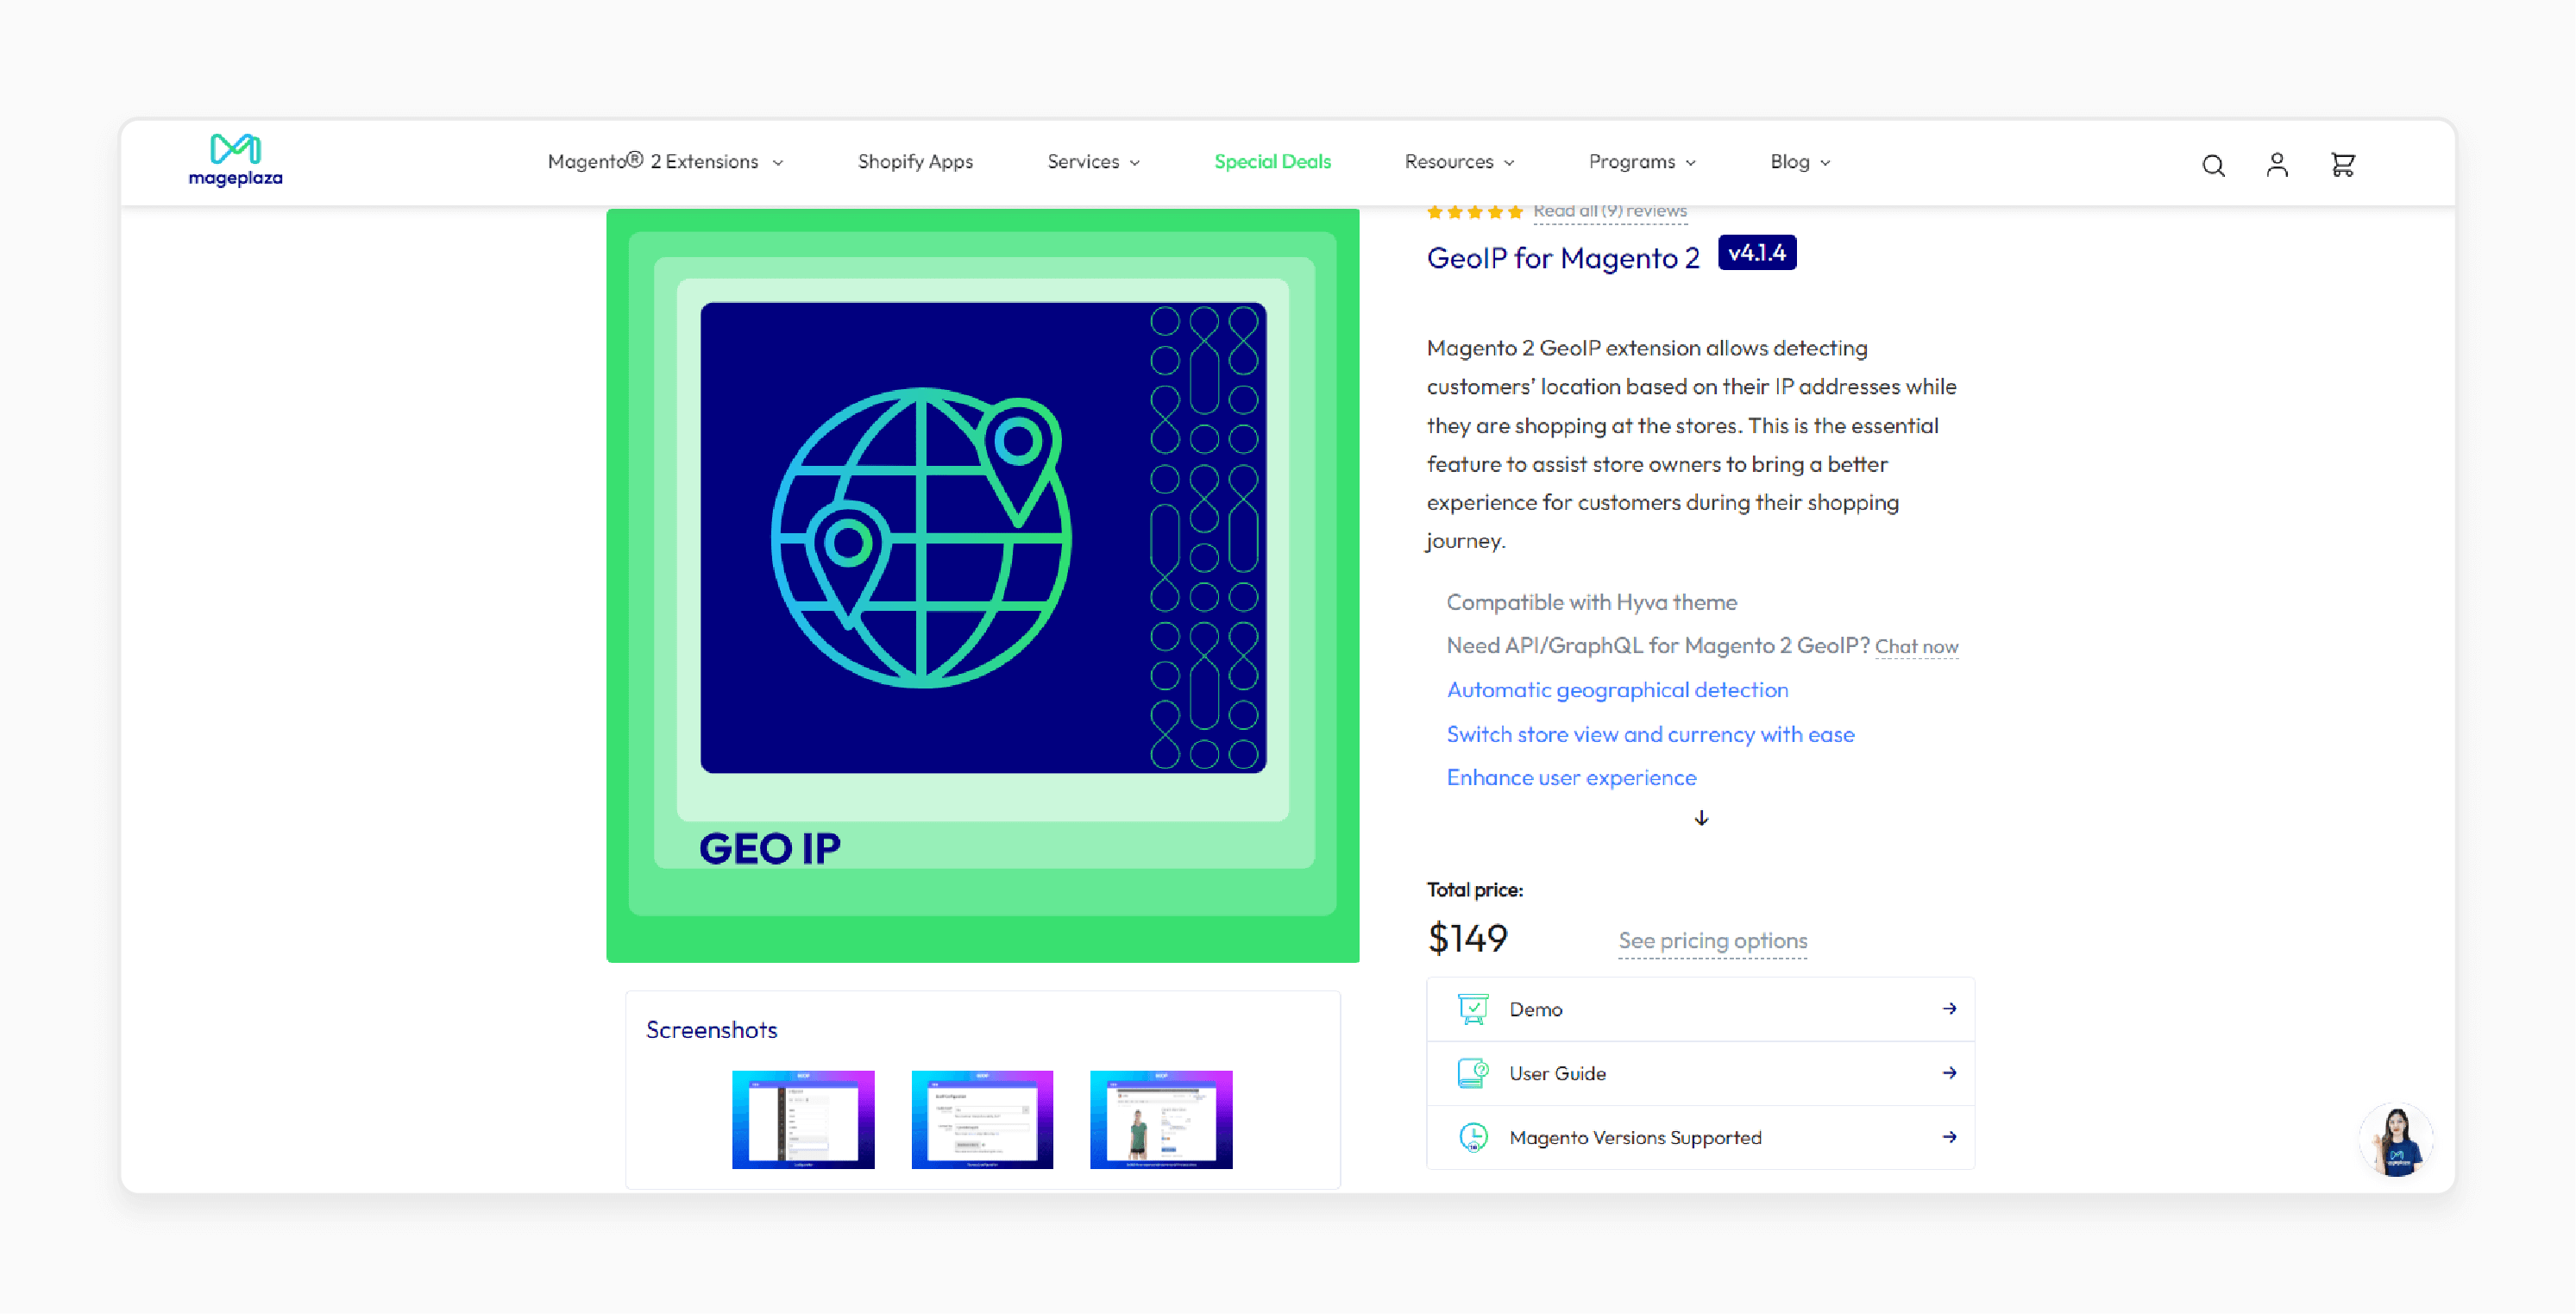Select the second product screenshot thumbnail
Viewport: 2576px width, 1314px height.
click(x=982, y=1115)
